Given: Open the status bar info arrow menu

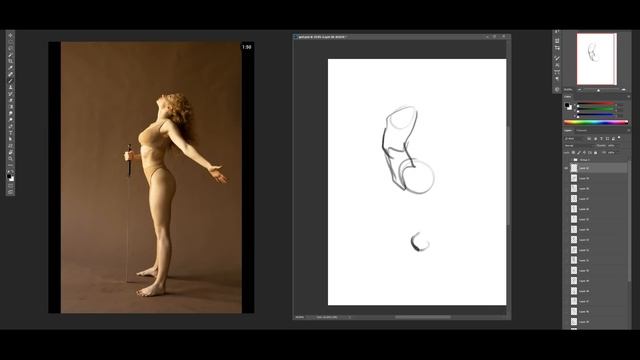Looking at the screenshot, I should tap(350, 317).
